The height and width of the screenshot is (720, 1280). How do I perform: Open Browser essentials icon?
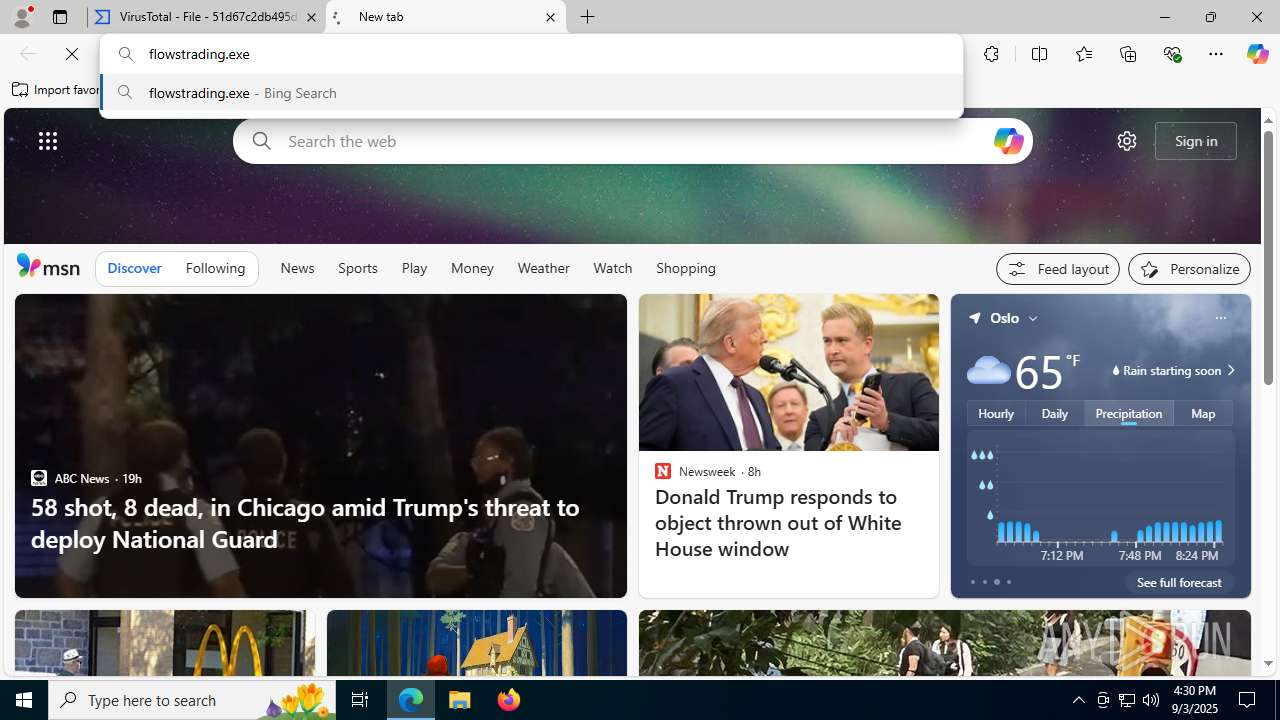(x=1172, y=54)
